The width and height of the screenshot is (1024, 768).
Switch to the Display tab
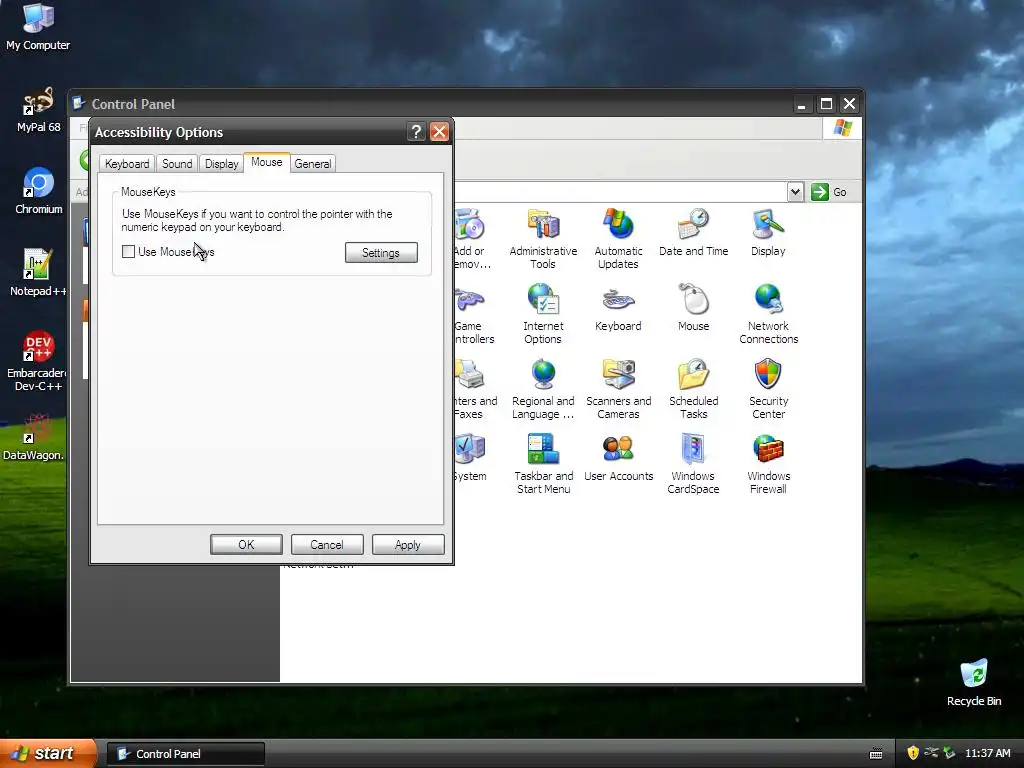221,163
